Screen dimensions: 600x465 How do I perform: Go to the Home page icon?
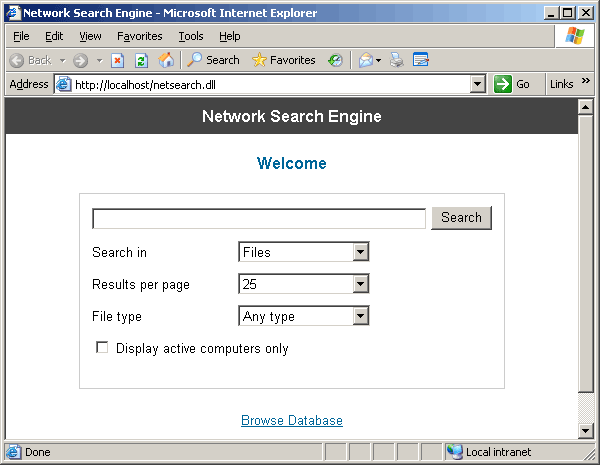166,60
